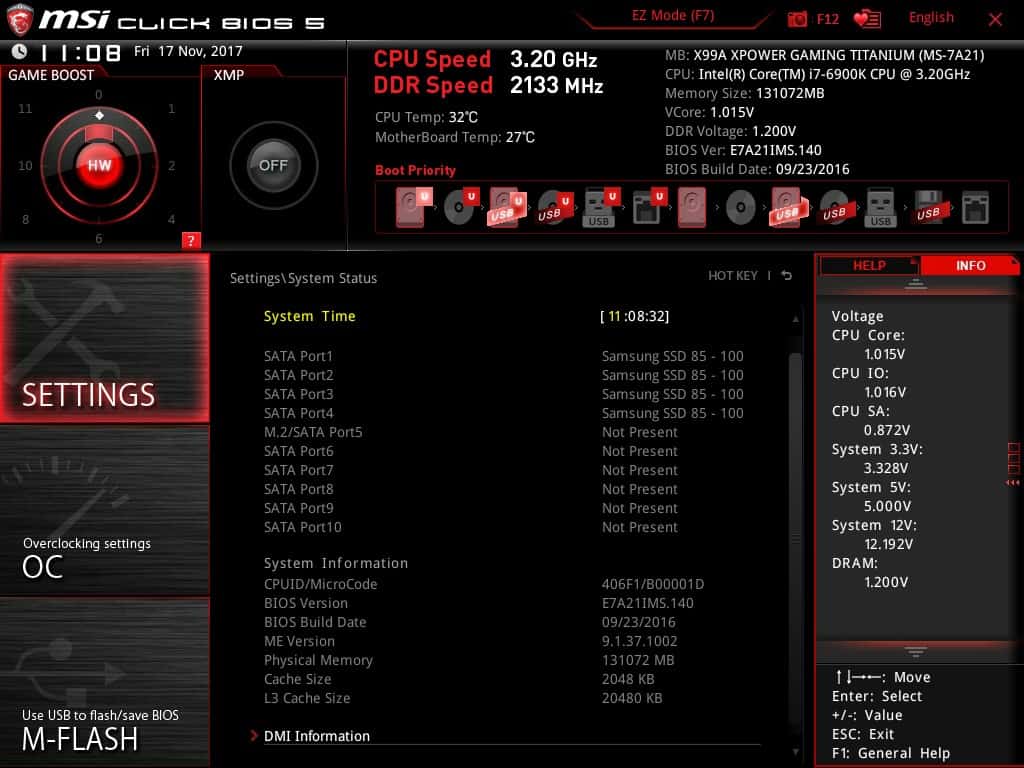Select the System Time field
The image size is (1024, 768).
(308, 316)
